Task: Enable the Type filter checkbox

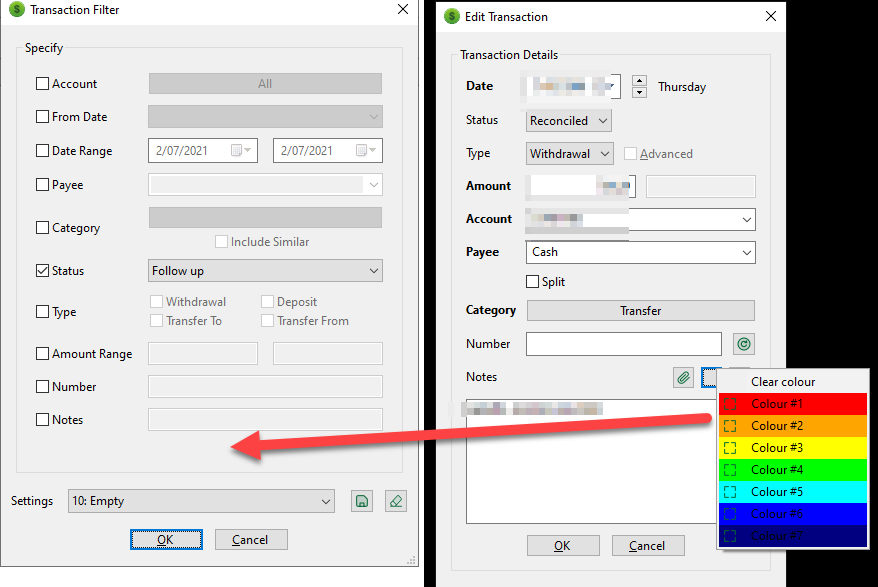Action: [42, 311]
